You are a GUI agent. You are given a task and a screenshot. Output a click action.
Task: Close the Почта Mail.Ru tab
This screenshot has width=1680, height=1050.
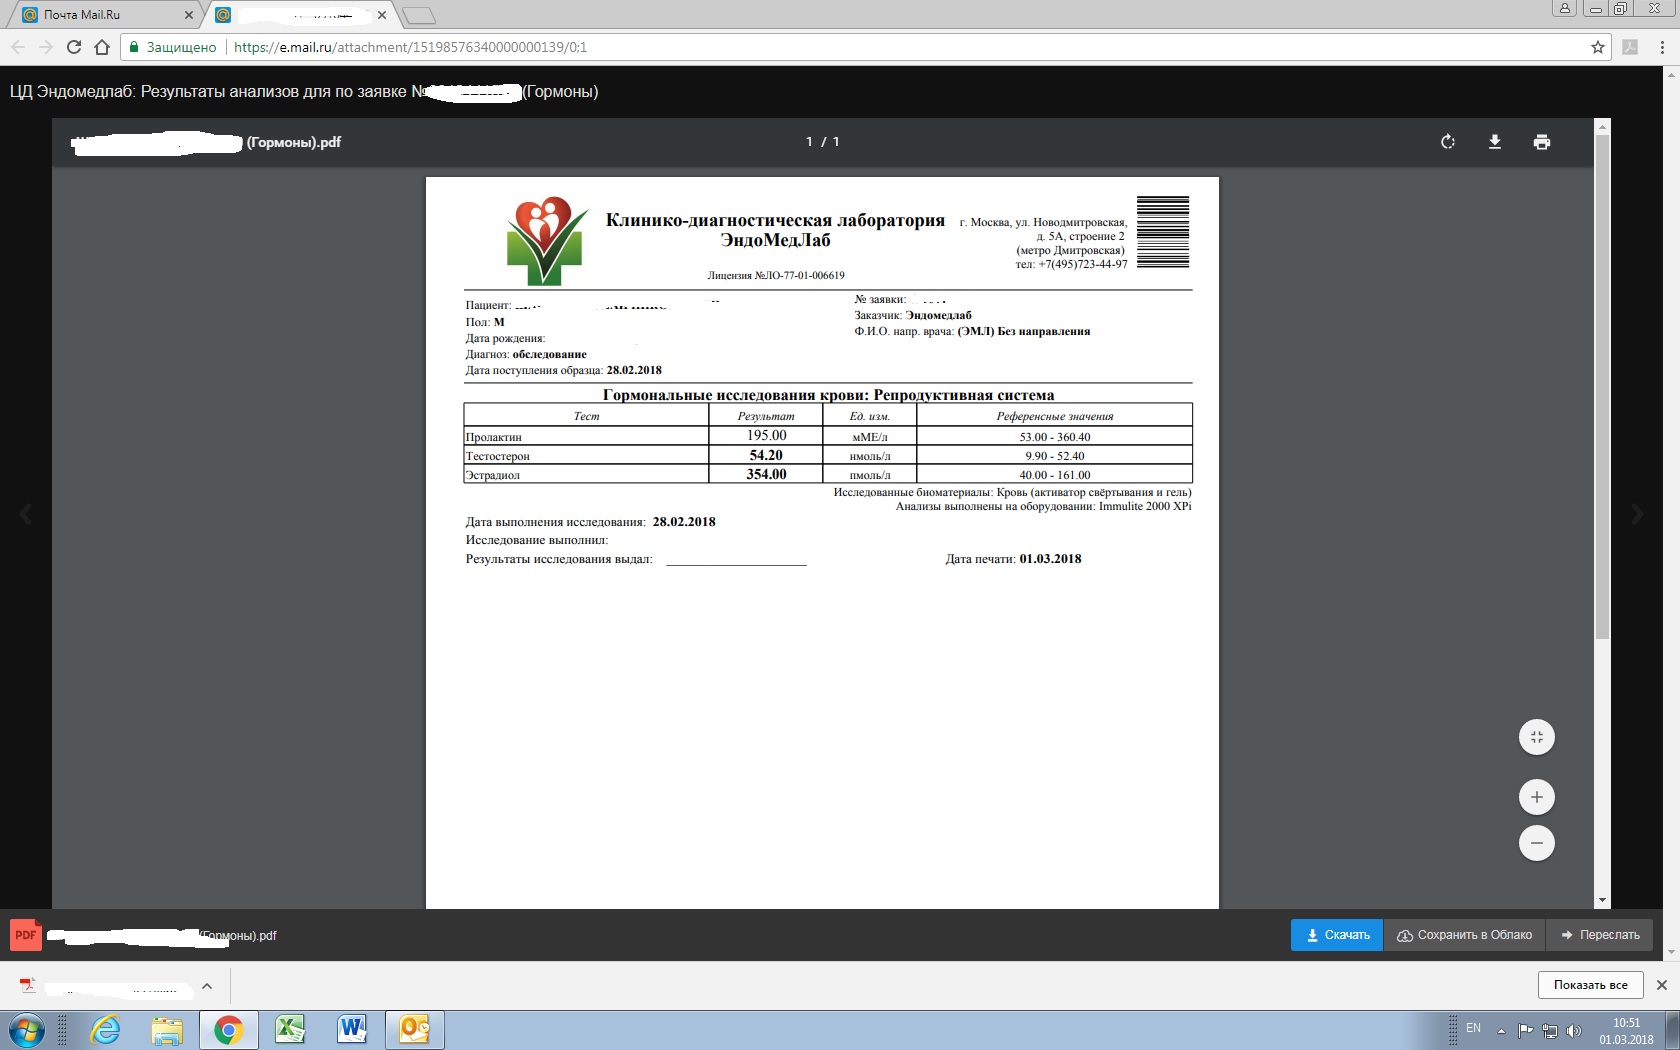[189, 15]
